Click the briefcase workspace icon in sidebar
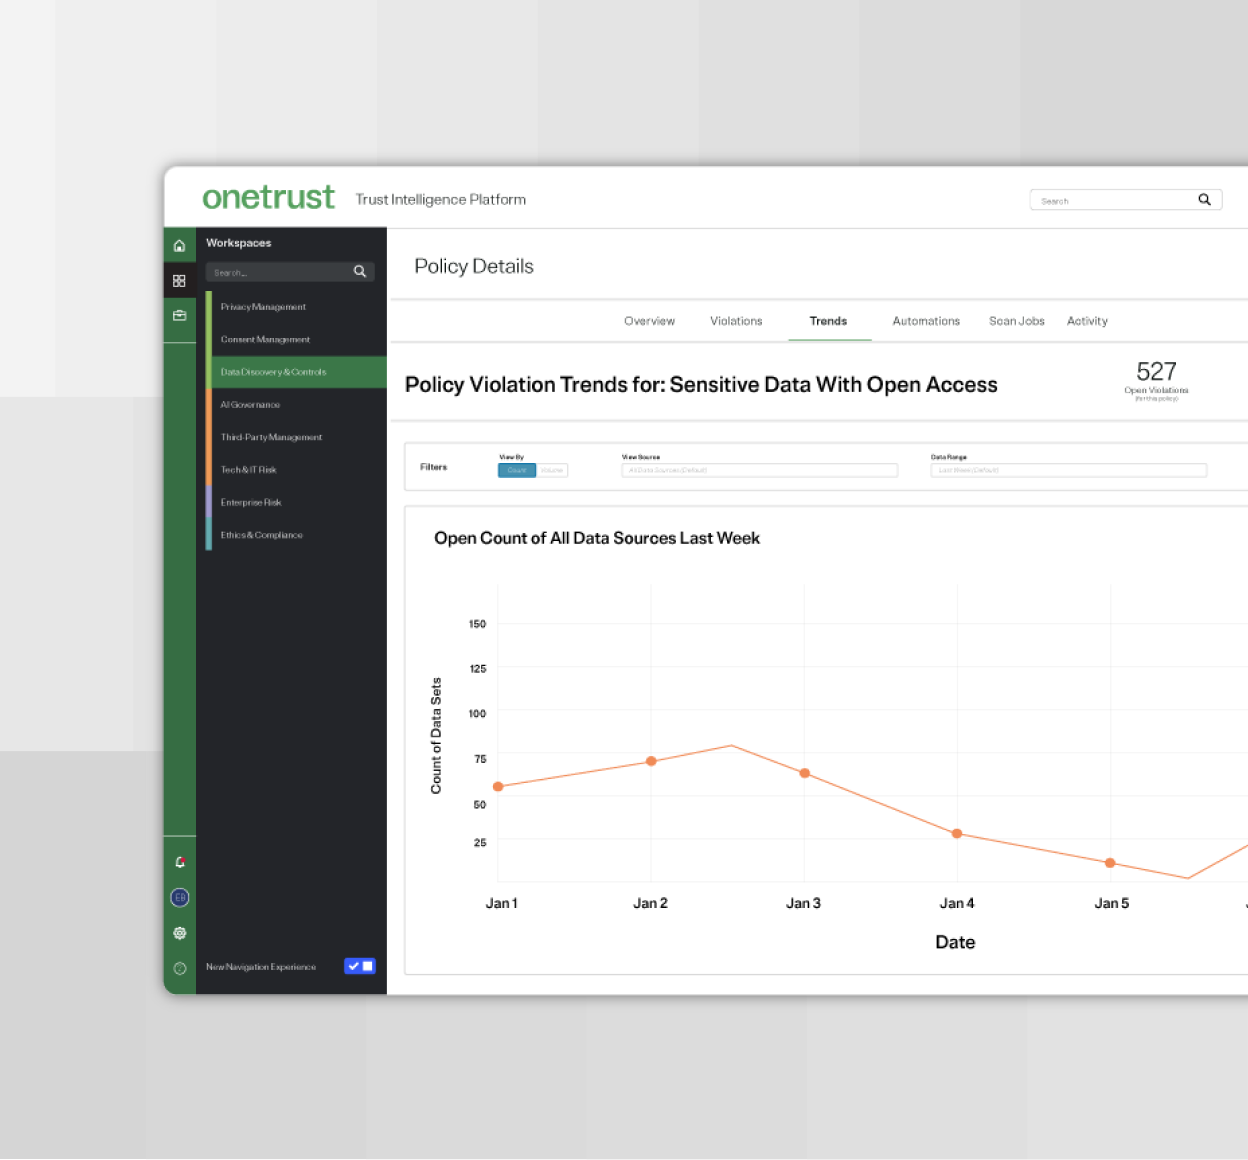The width and height of the screenshot is (1248, 1160). tap(179, 316)
